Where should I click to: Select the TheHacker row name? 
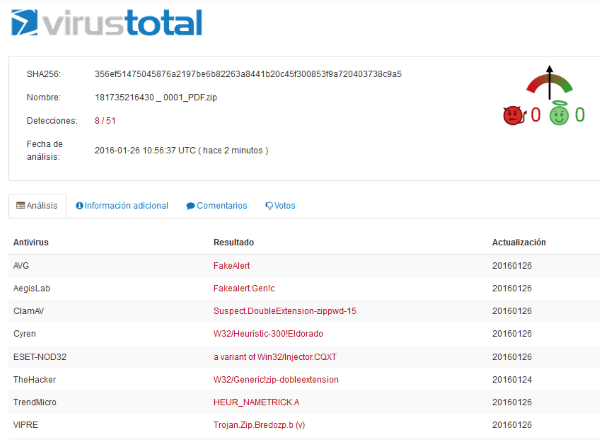pos(34,380)
